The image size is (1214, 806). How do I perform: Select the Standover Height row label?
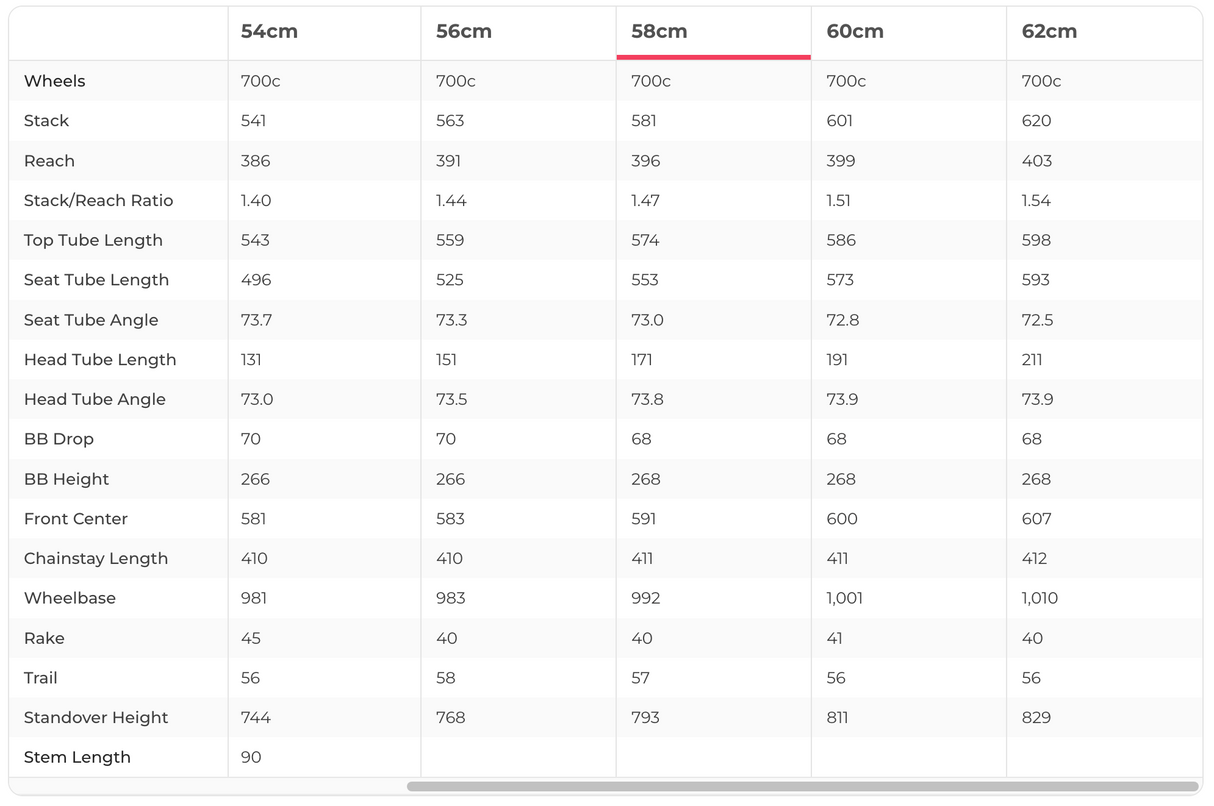coord(96,717)
